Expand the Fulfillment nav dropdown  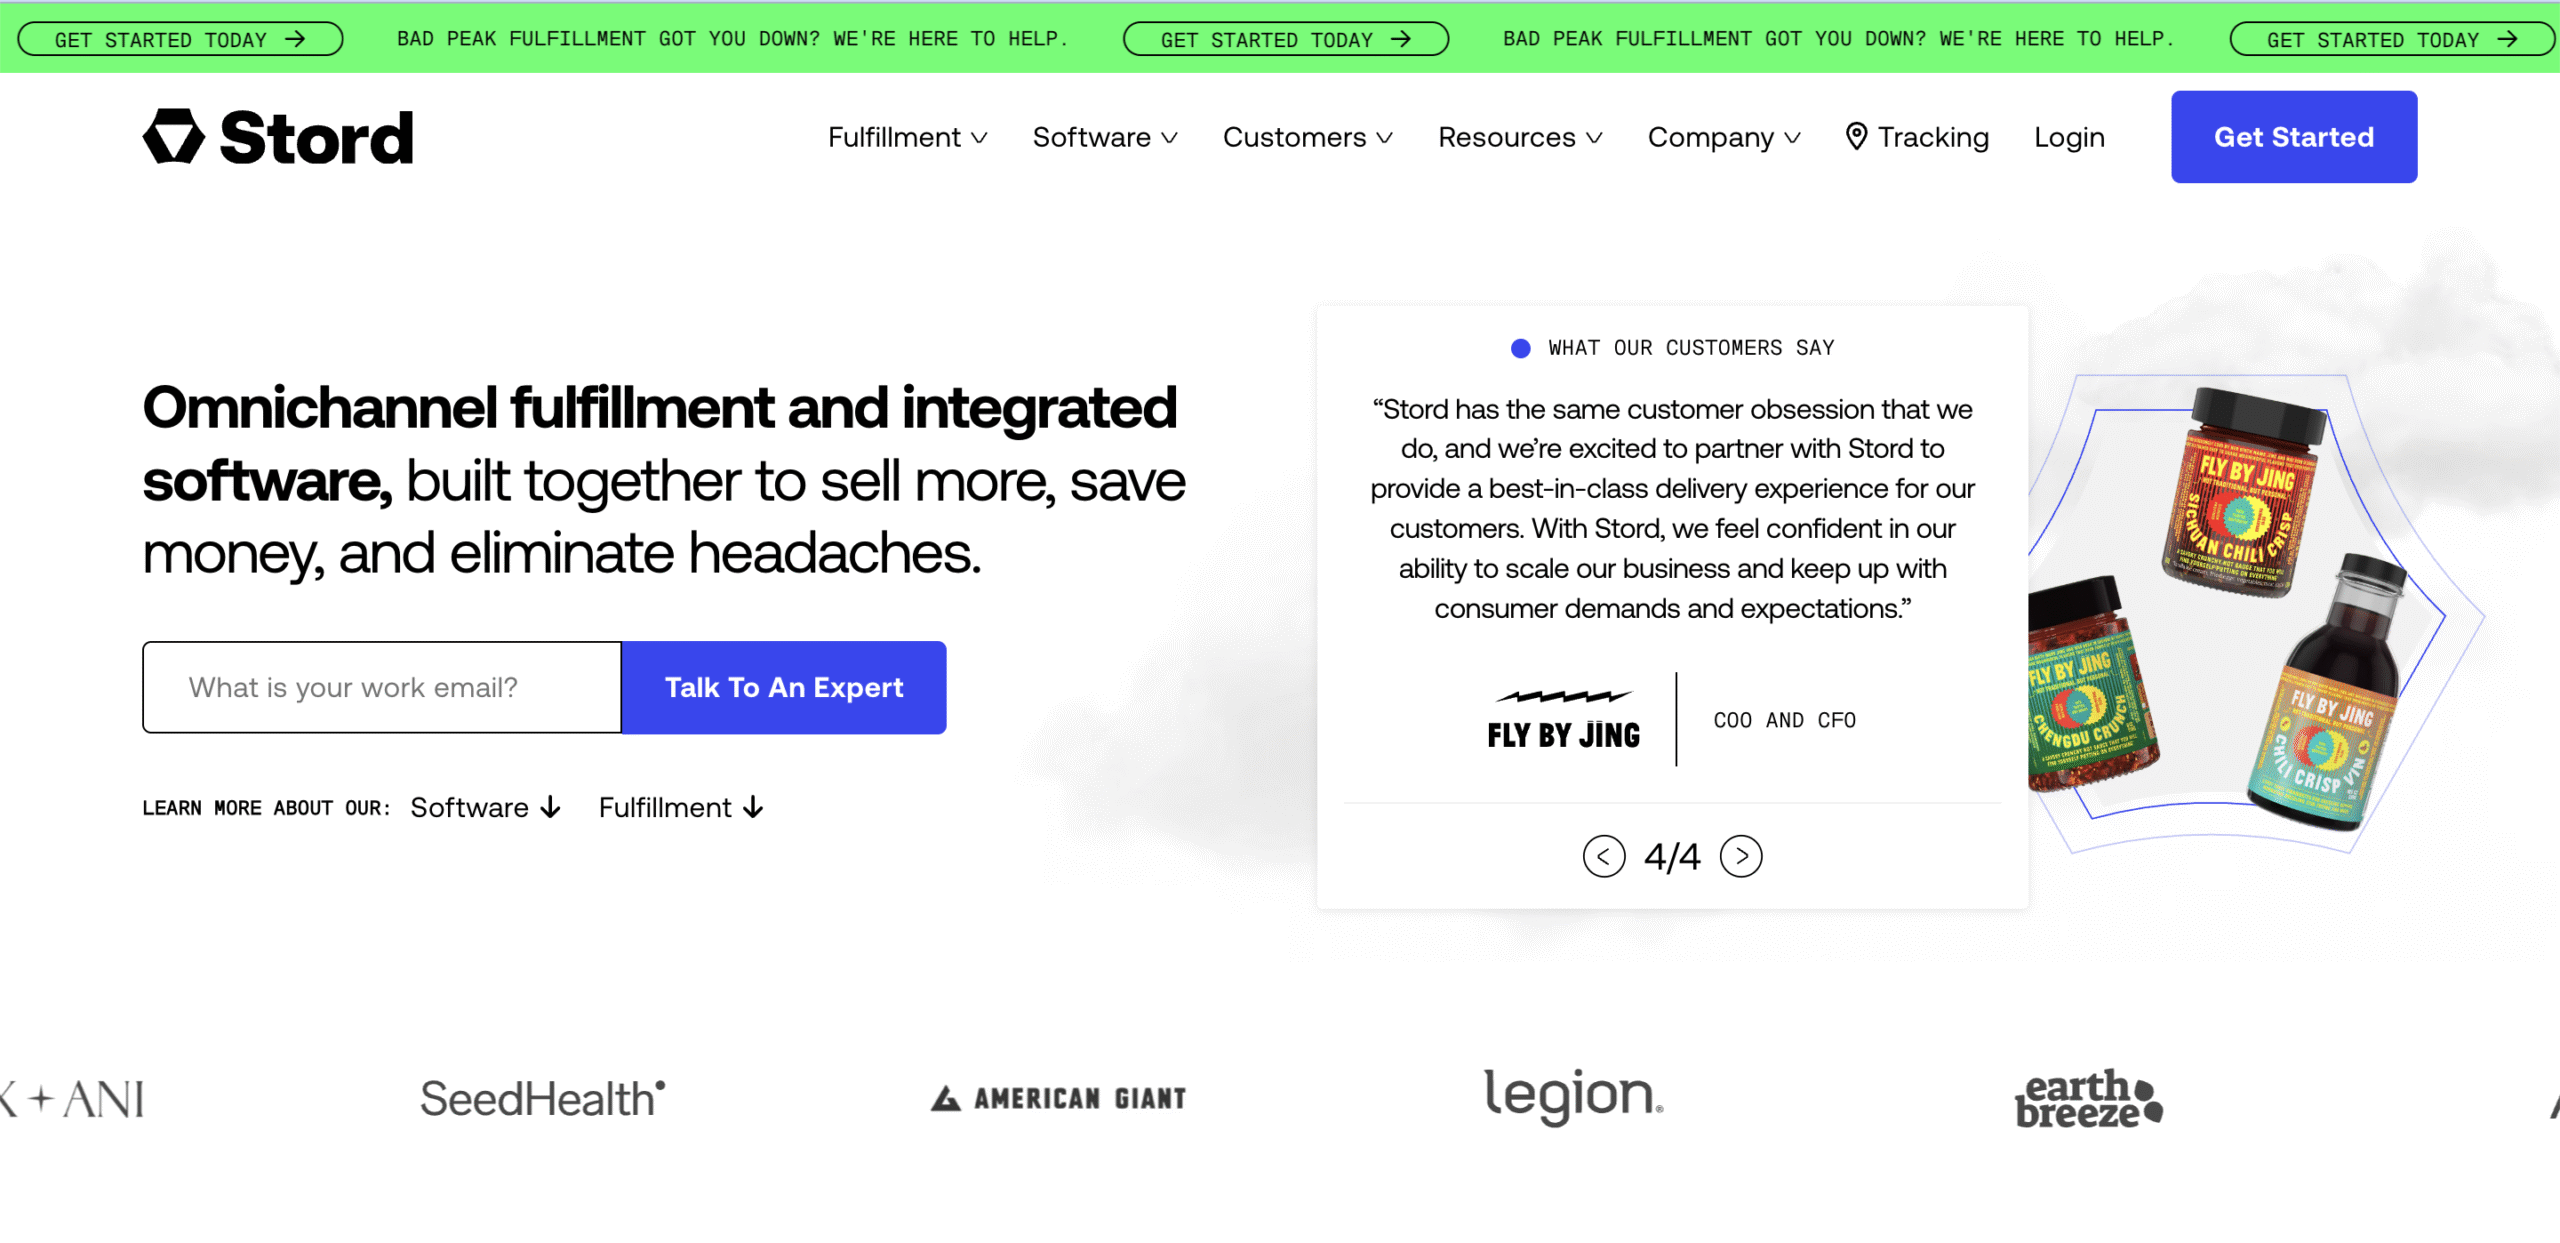click(907, 137)
